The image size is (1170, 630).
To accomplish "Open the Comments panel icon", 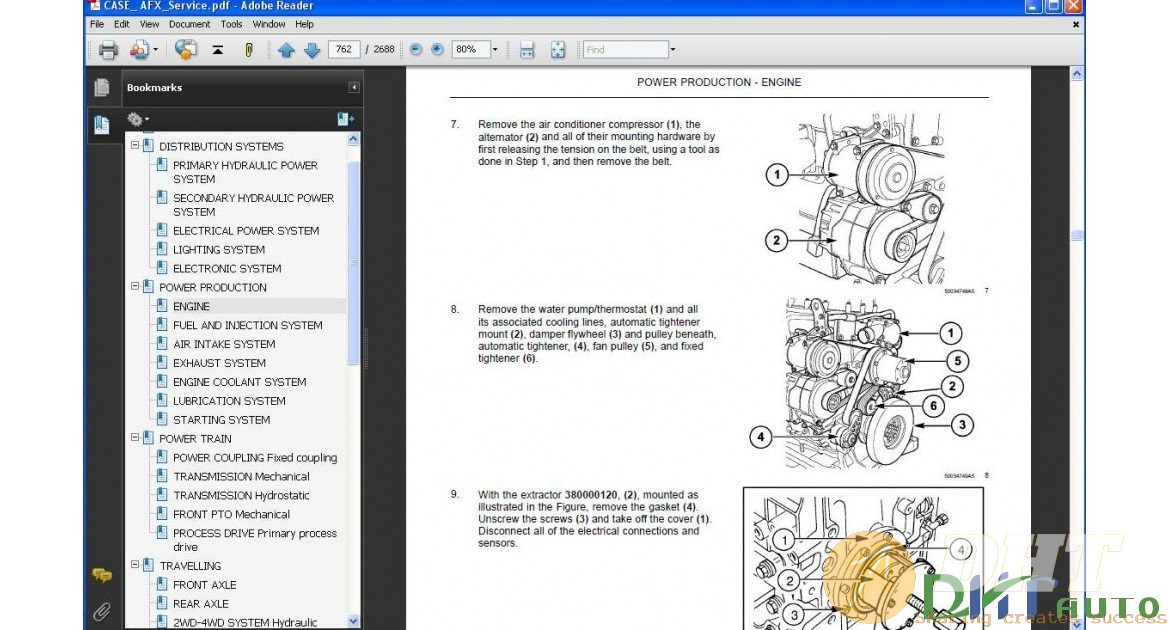I will (101, 575).
